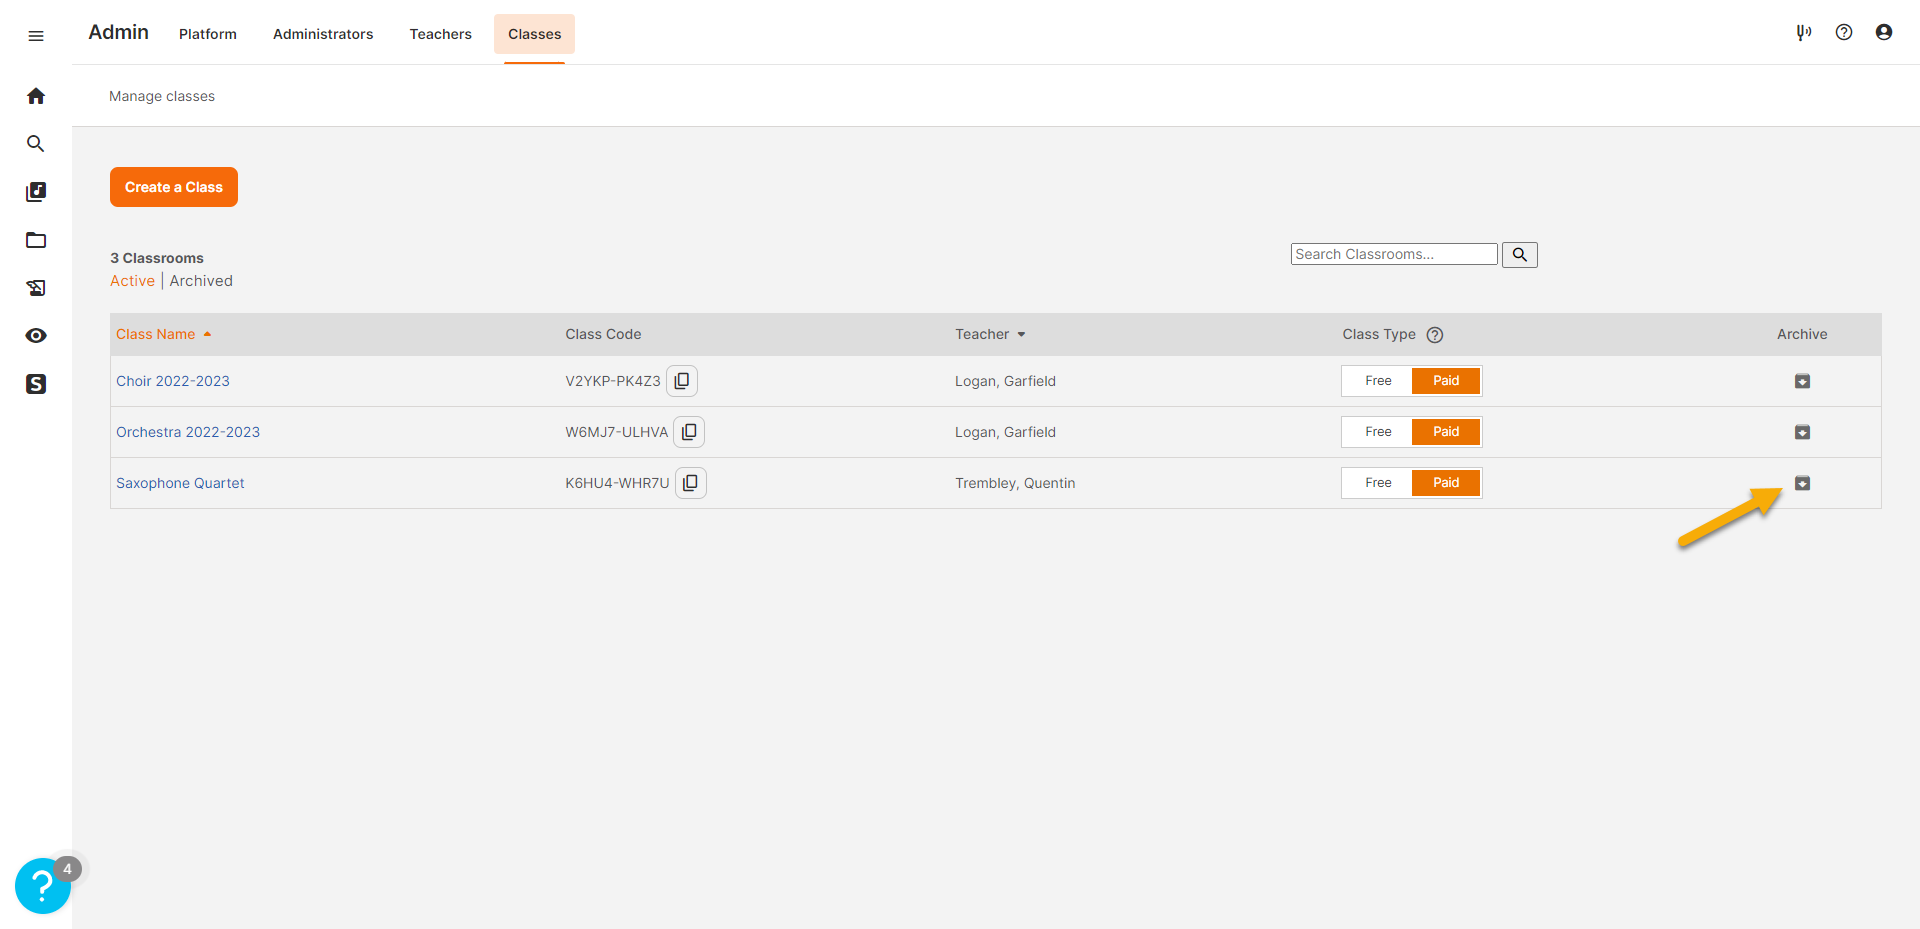
Task: Copy the Choir 2022-2023 class code
Action: [682, 381]
